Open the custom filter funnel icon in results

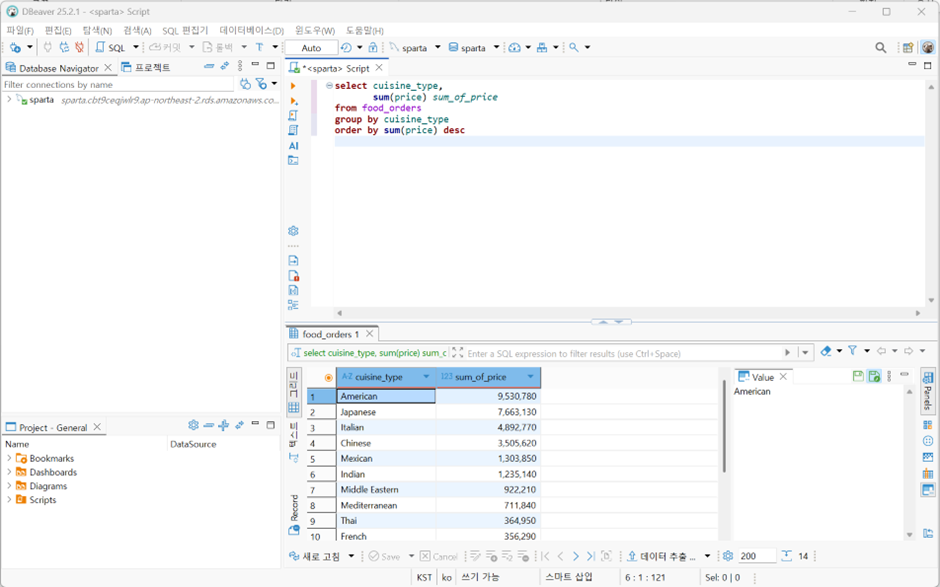pyautogui.click(x=852, y=351)
